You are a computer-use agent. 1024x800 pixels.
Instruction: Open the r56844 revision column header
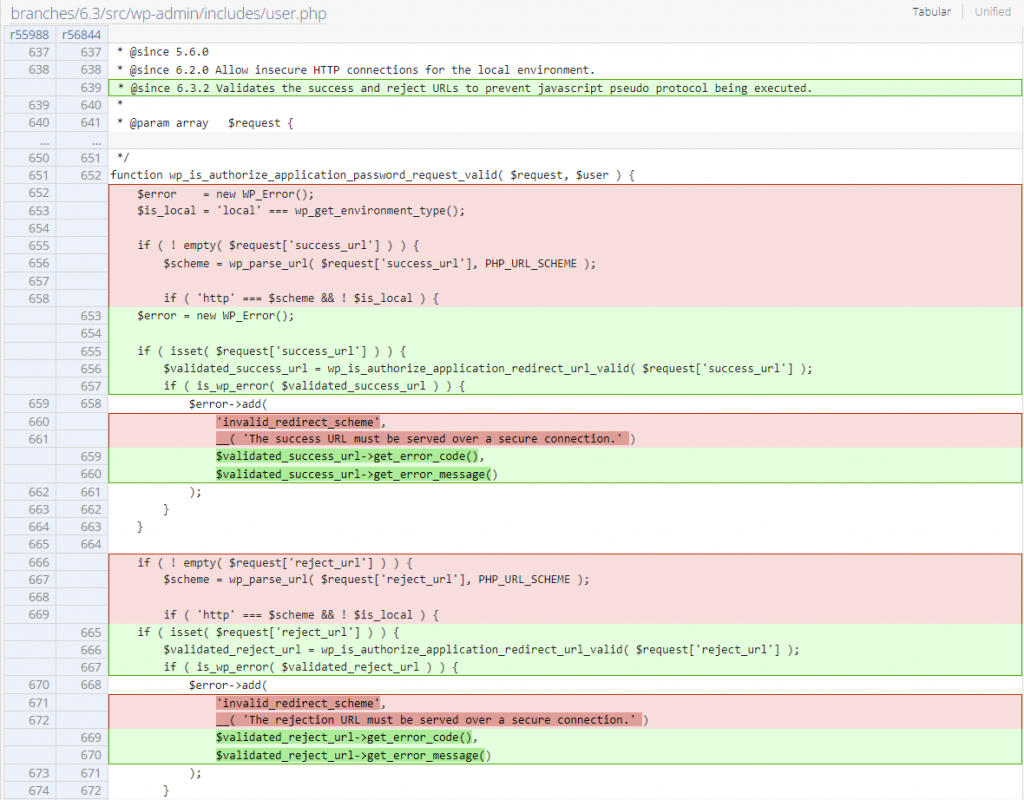(x=80, y=35)
